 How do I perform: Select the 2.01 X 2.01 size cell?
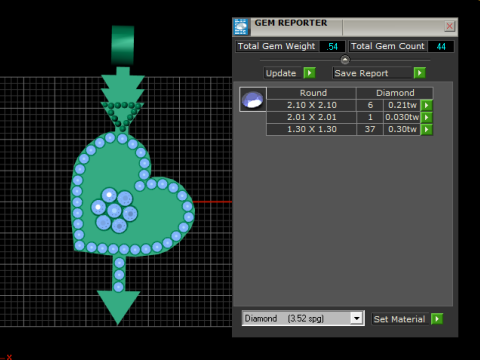pyautogui.click(x=312, y=117)
